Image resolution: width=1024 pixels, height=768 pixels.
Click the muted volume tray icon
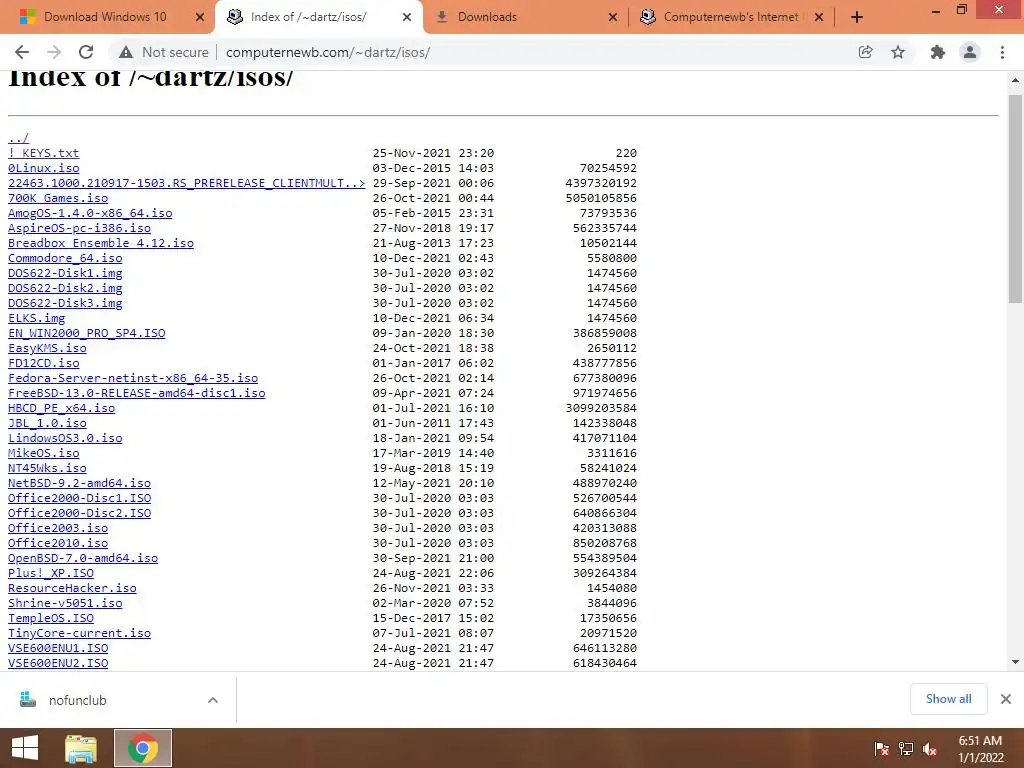point(930,748)
